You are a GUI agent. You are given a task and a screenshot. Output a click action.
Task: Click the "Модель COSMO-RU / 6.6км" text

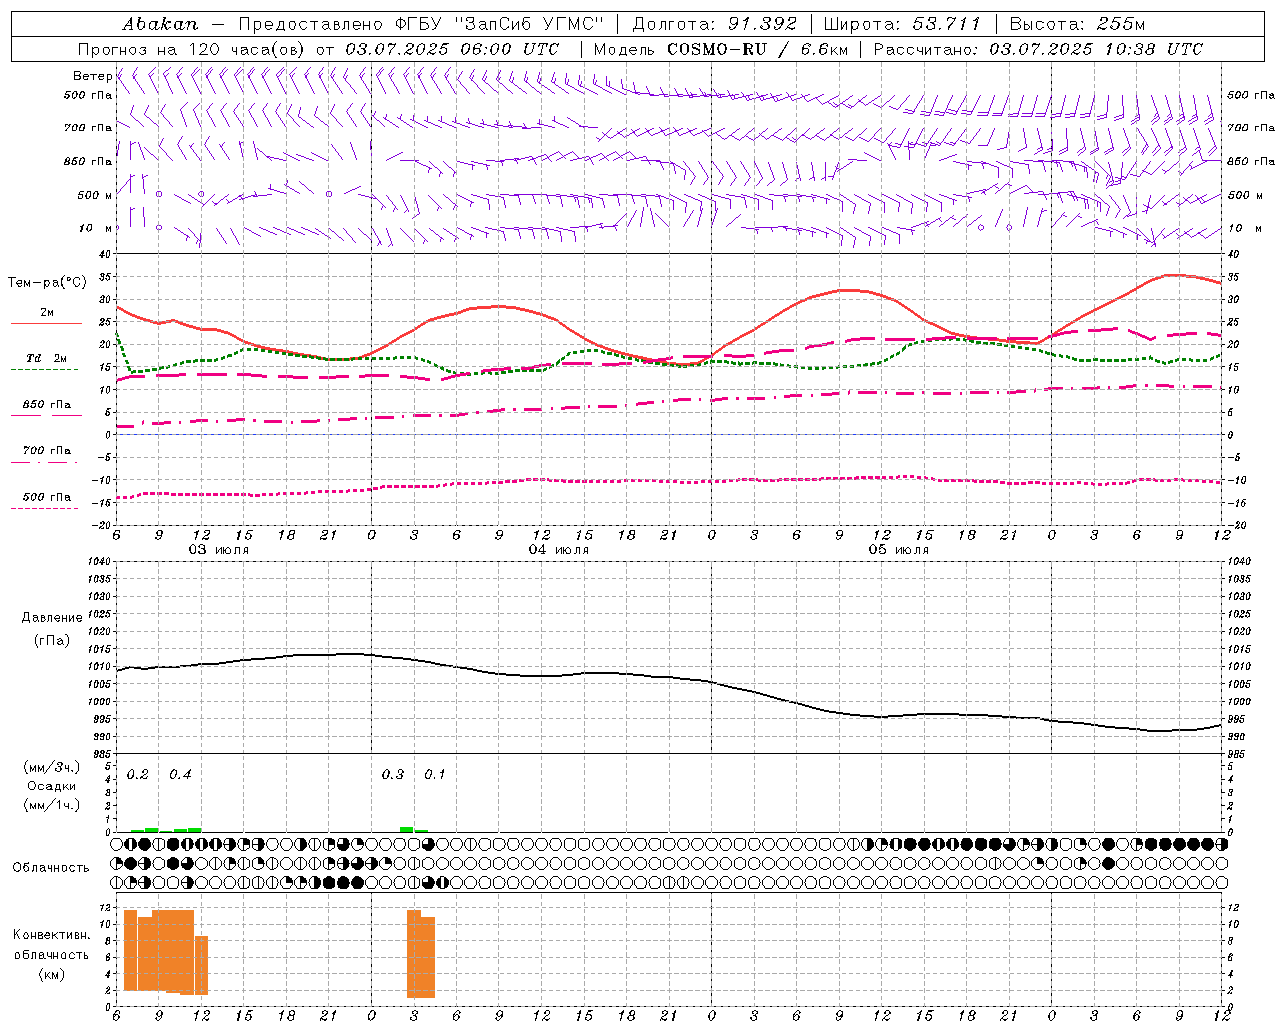(x=719, y=49)
